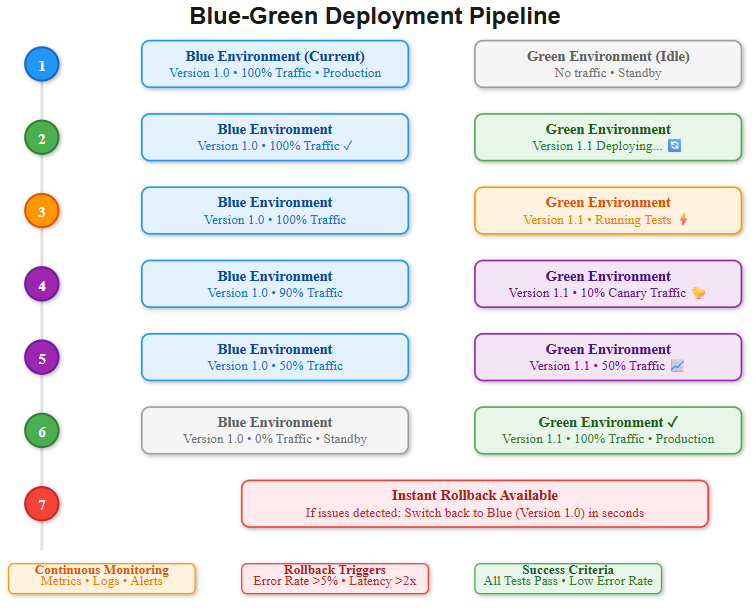Open the Success Criteria box
Image resolution: width=756 pixels, height=608 pixels.
568,579
